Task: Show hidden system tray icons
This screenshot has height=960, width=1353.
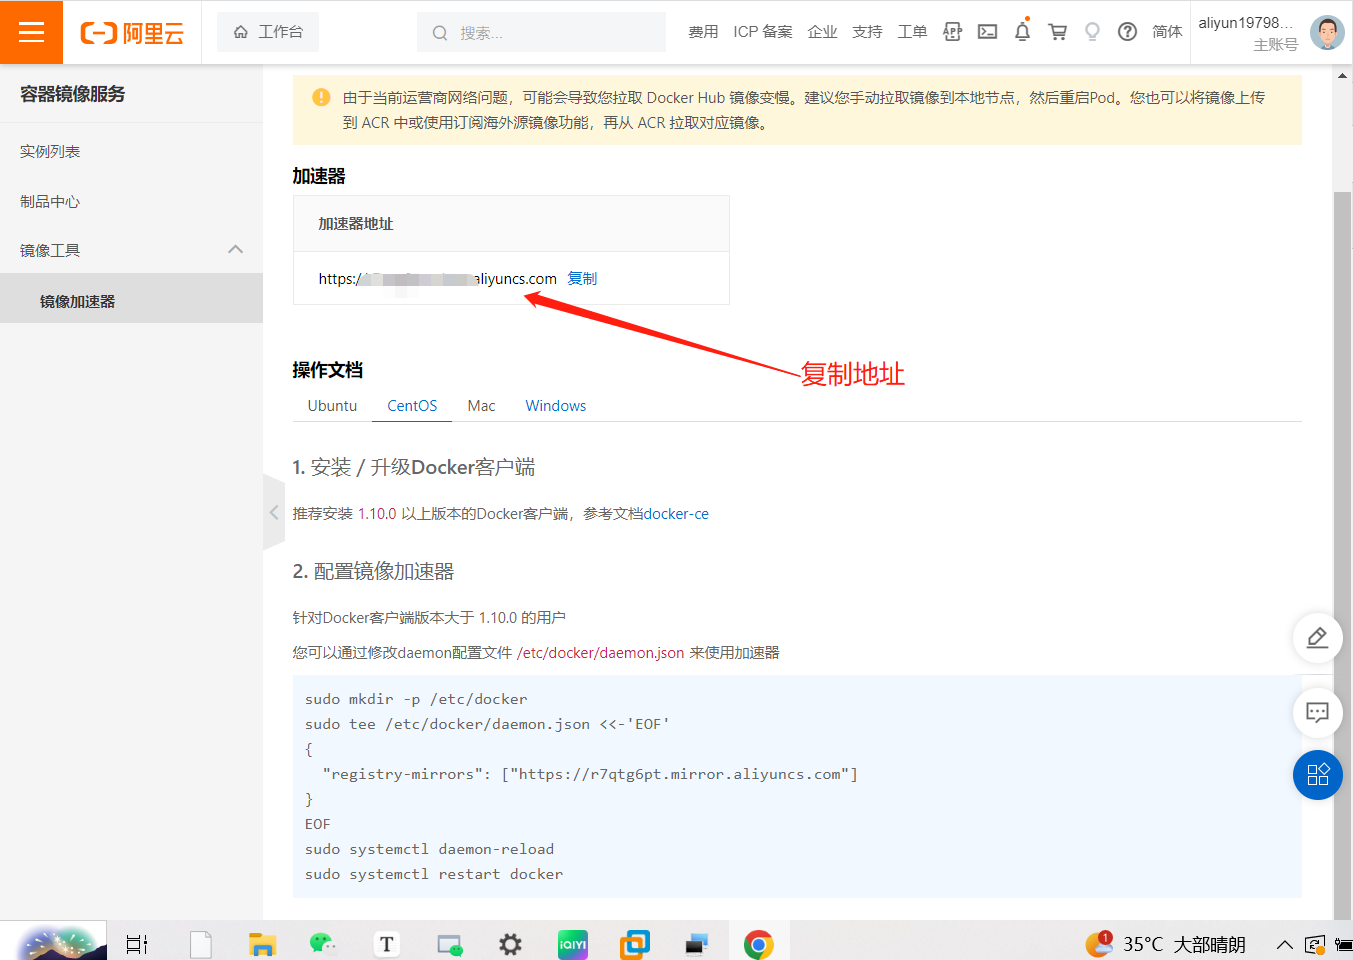Action: click(1284, 944)
